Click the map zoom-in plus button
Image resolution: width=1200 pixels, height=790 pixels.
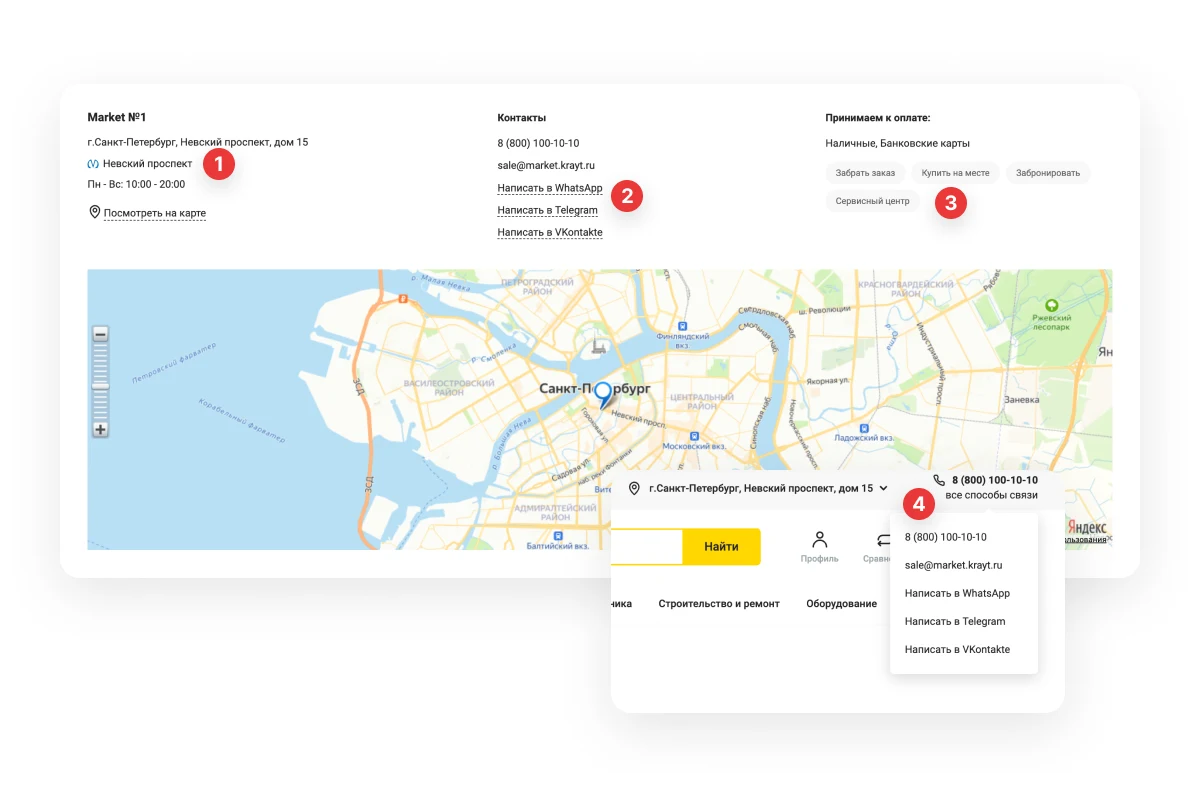(x=100, y=430)
